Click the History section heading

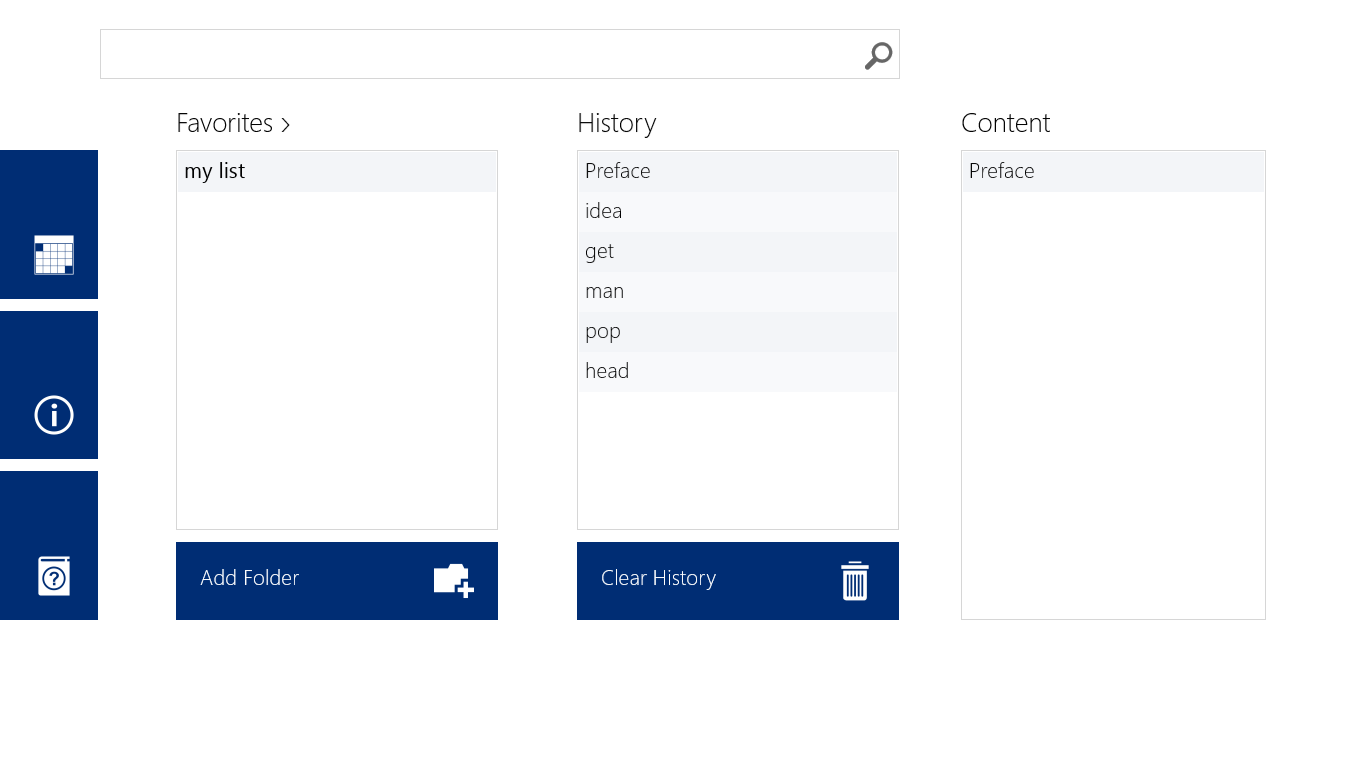point(616,123)
